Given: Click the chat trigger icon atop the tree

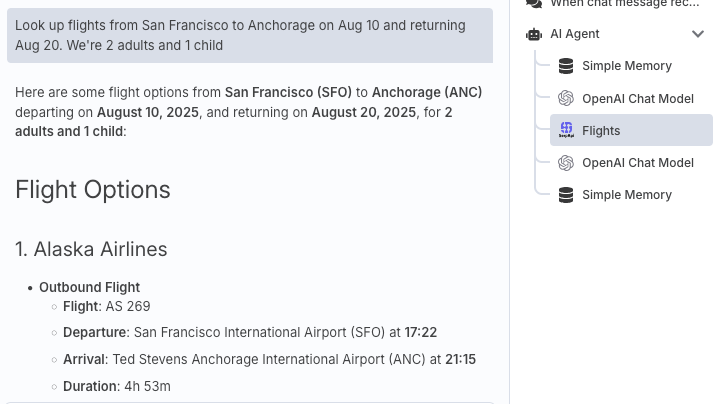Looking at the screenshot, I should pyautogui.click(x=534, y=4).
